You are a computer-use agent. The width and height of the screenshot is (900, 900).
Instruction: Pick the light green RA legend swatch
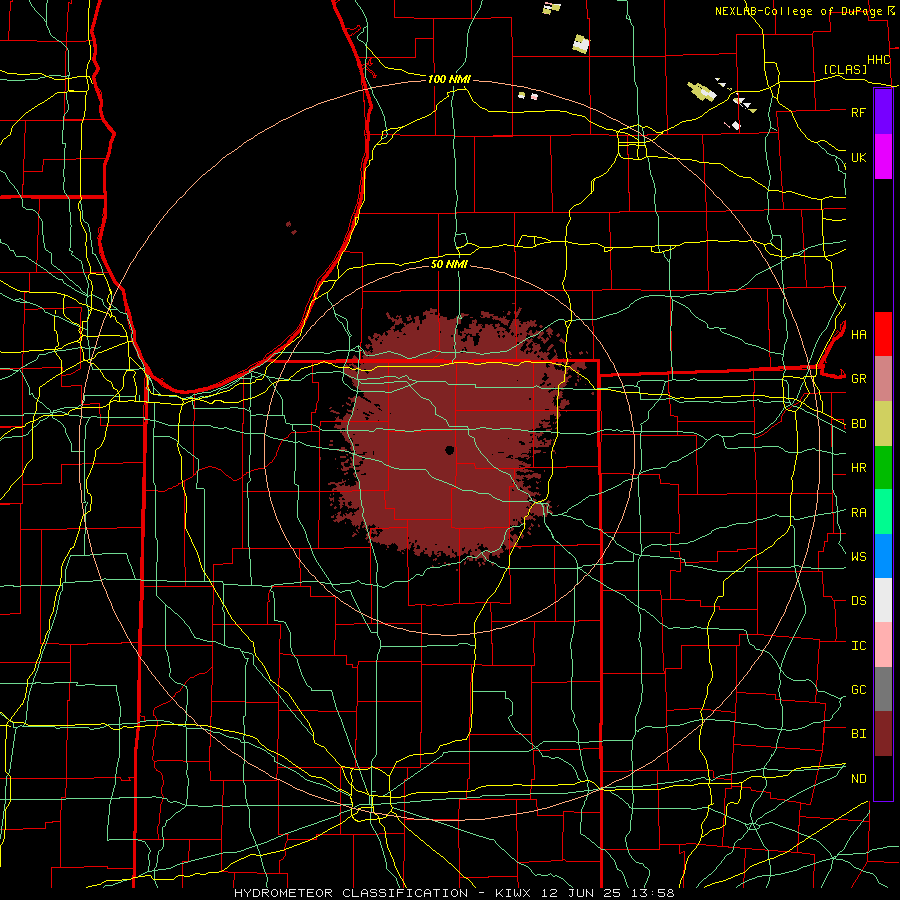pos(883,512)
